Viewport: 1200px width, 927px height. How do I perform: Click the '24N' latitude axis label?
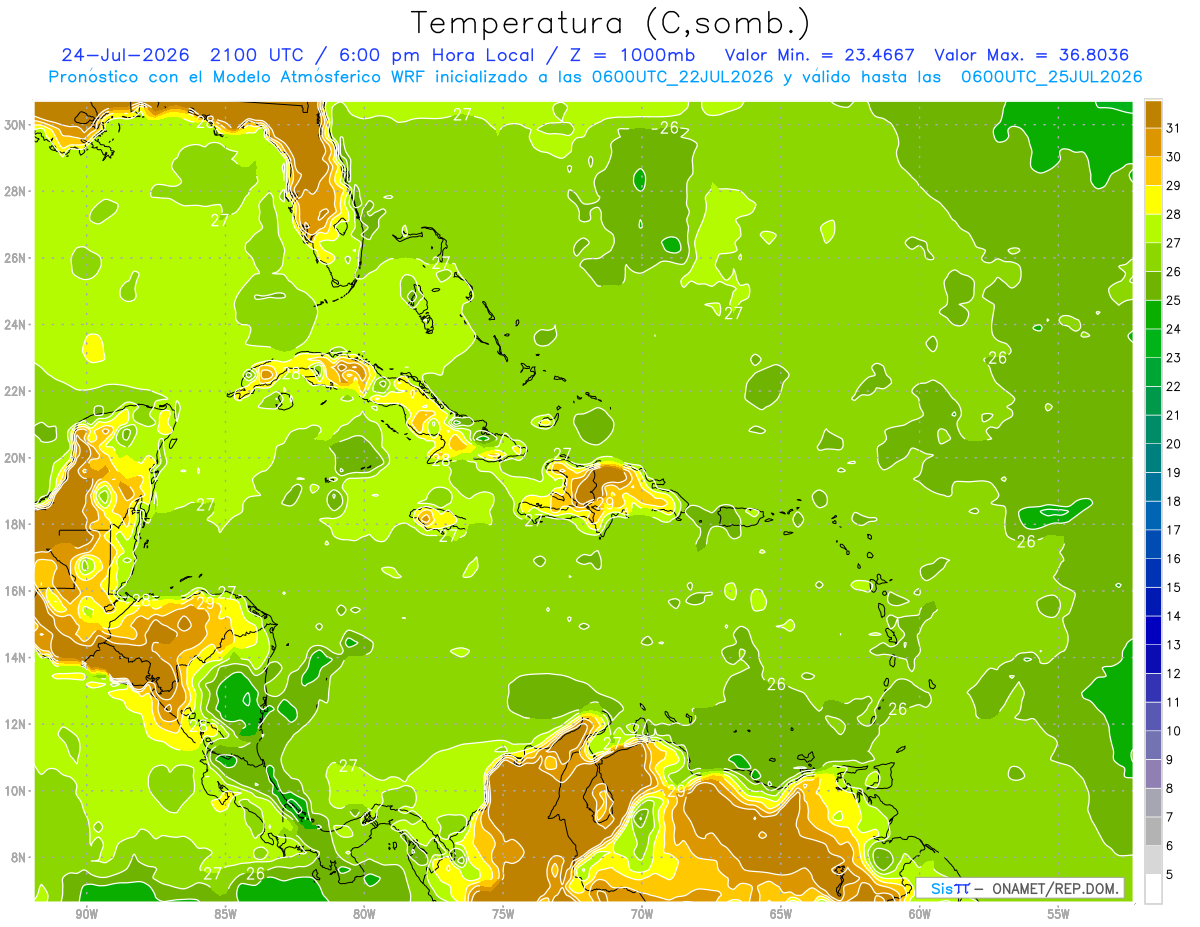17,324
